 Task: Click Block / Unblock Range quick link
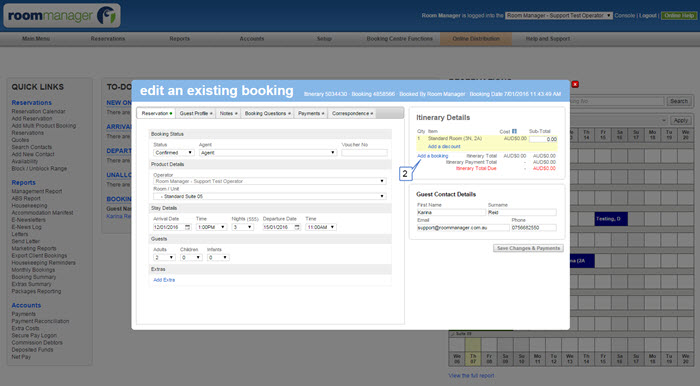pos(39,169)
